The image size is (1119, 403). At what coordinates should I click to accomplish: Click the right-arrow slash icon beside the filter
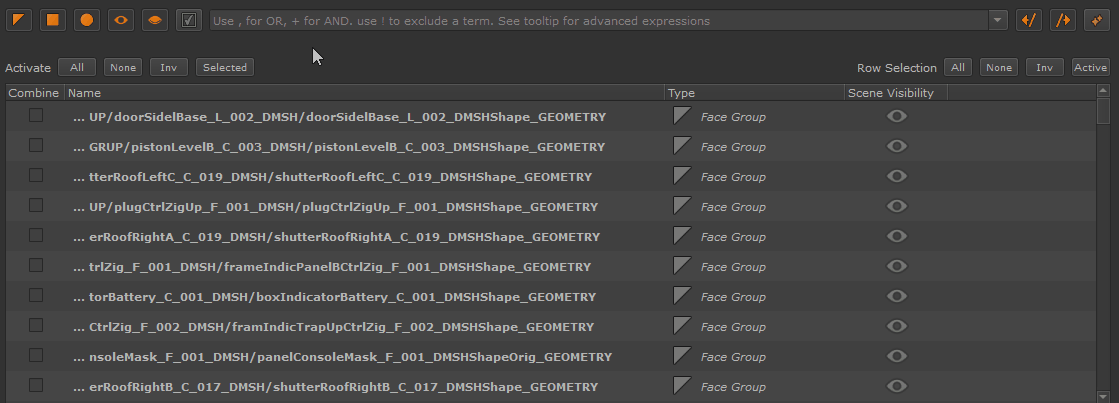point(1062,20)
